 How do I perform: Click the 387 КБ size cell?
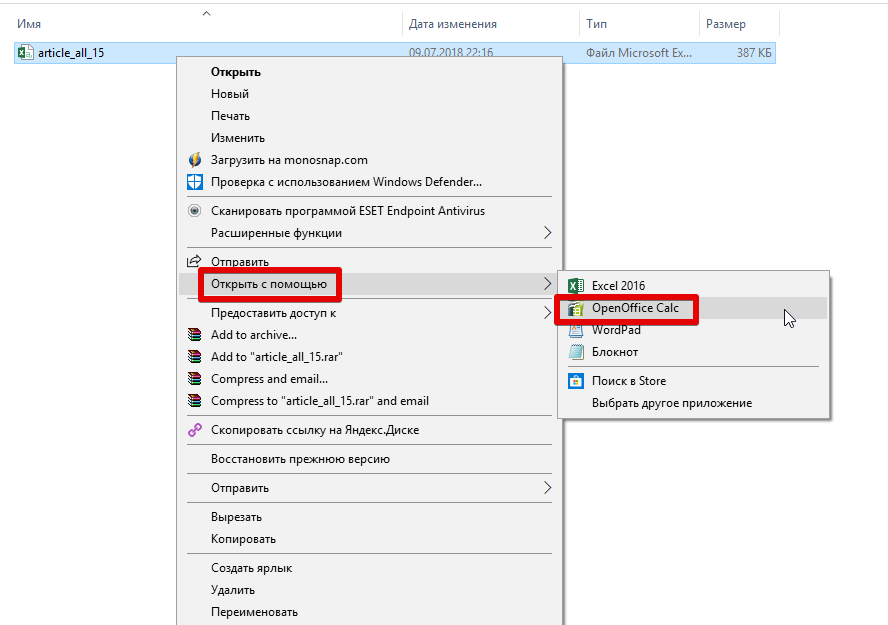[754, 53]
